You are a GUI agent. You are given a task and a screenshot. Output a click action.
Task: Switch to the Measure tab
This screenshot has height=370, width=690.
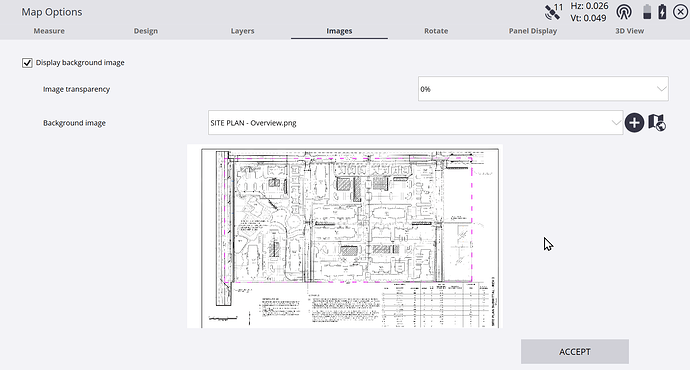coord(49,31)
